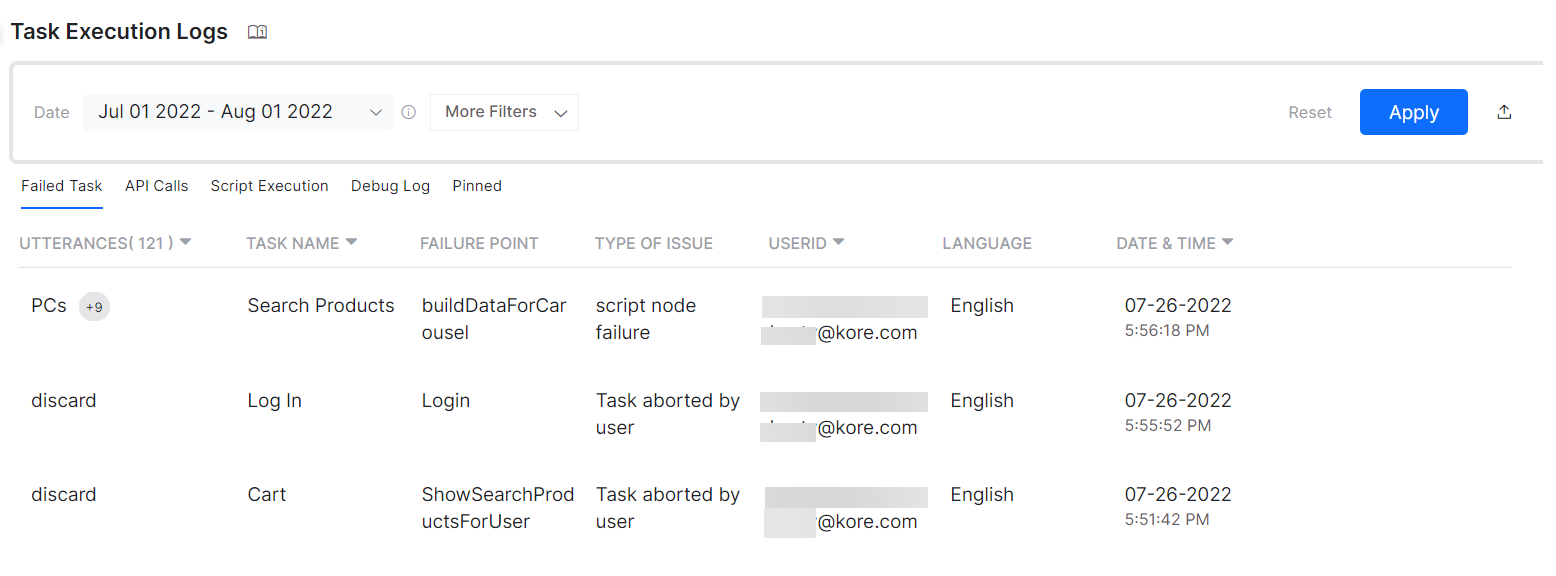Select the Search Products failed task row

(x=320, y=305)
